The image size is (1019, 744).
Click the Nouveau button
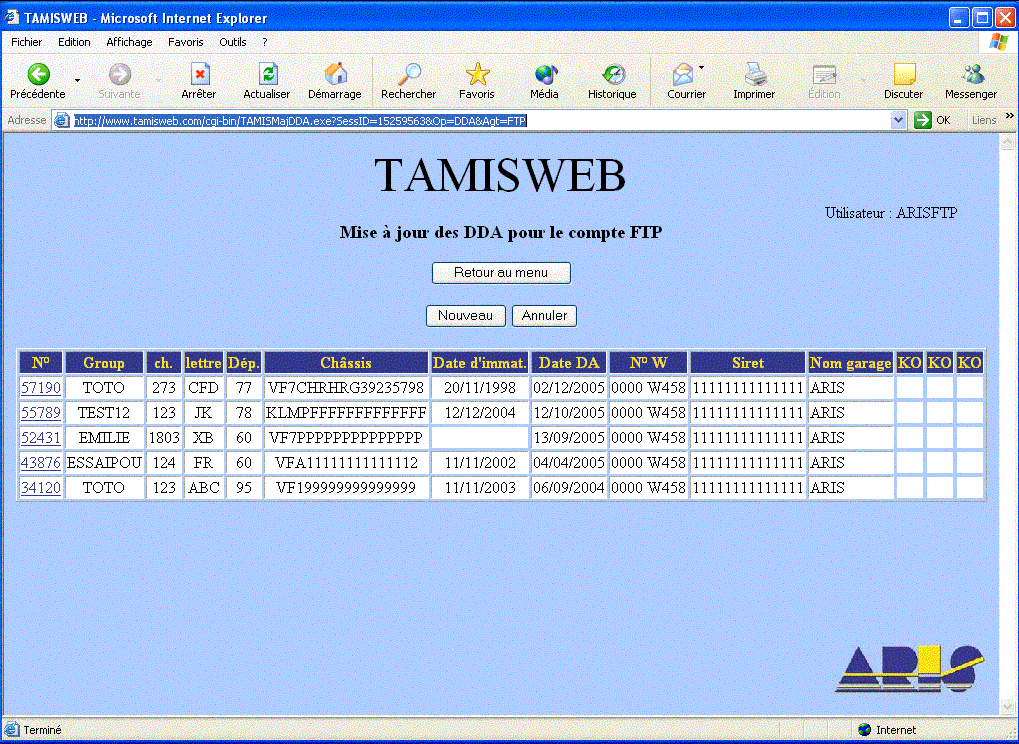[465, 316]
